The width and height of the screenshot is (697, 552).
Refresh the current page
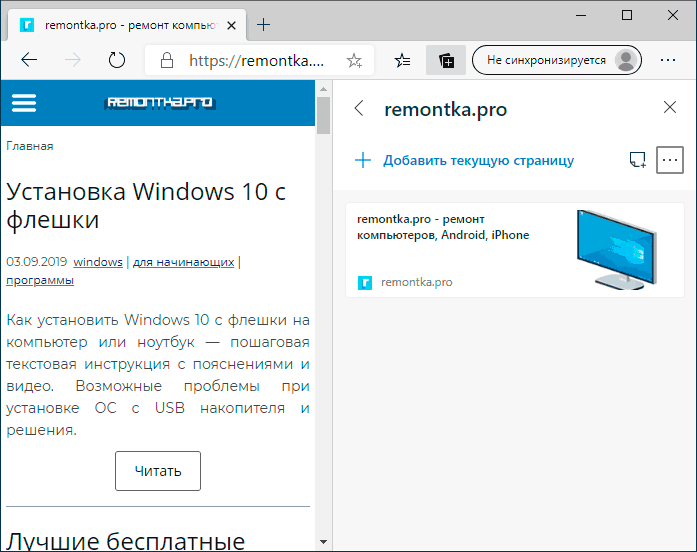(x=117, y=60)
